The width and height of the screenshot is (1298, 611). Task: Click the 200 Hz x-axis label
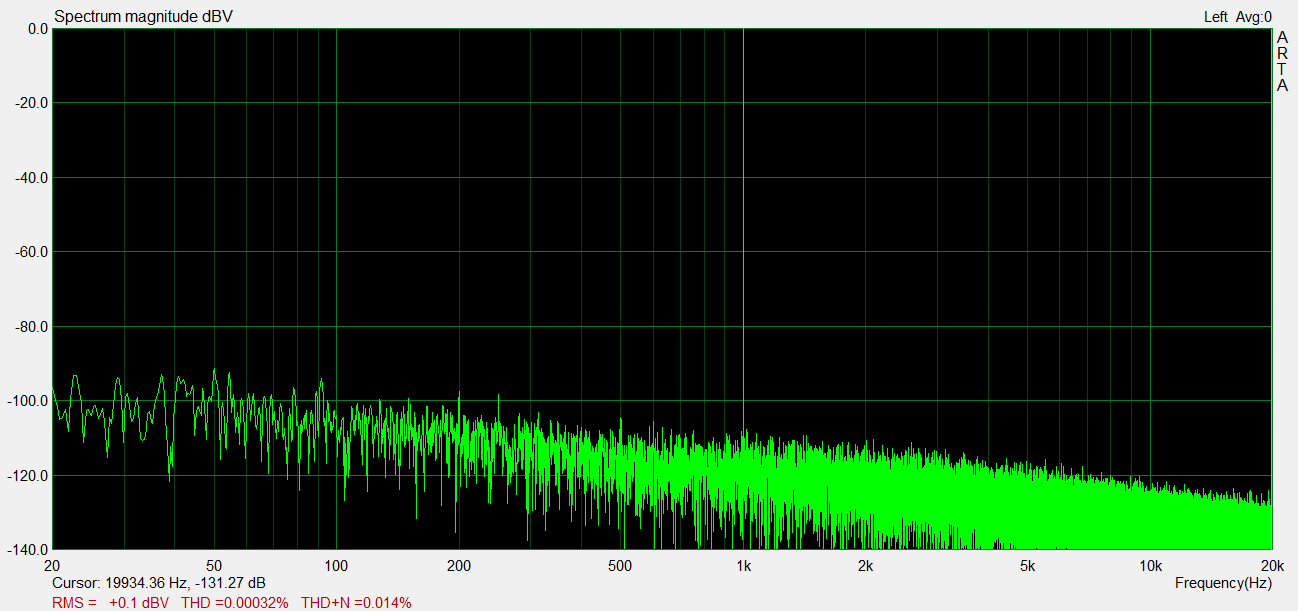click(x=459, y=566)
